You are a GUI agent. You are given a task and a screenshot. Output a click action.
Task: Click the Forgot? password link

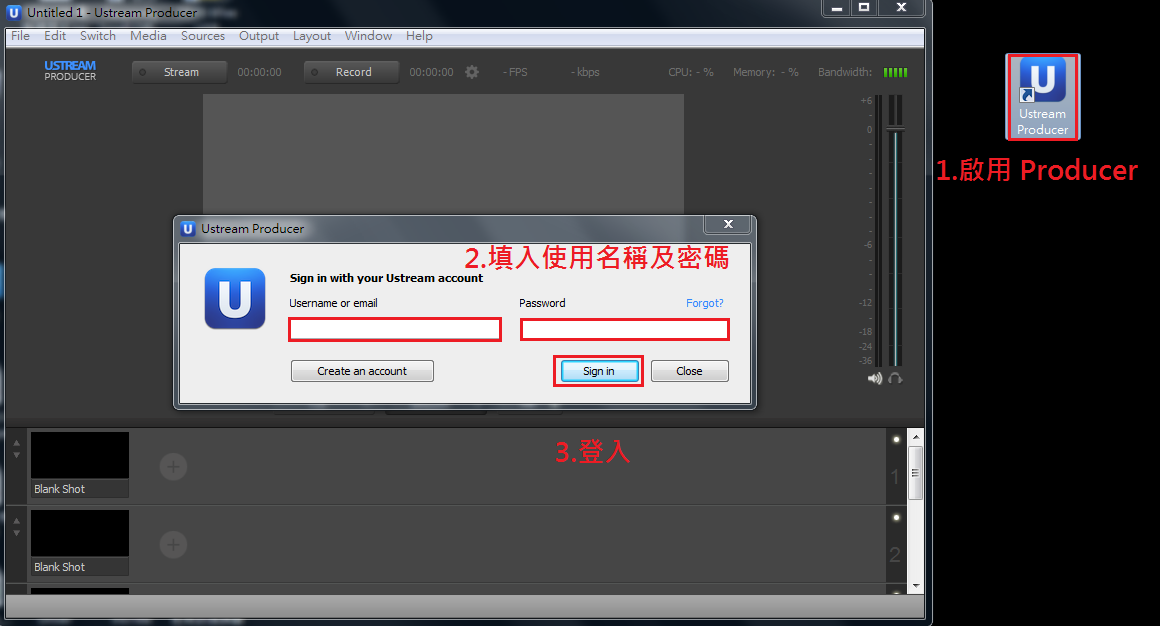(704, 303)
